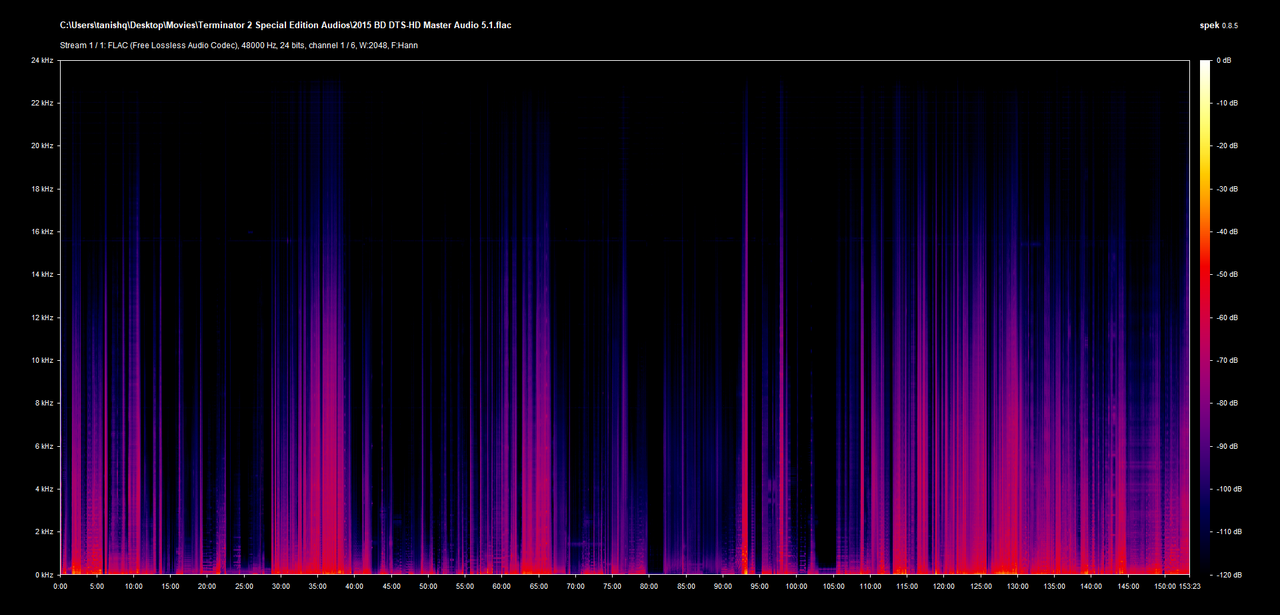Click the 70:00 time axis label
This screenshot has width=1280, height=615.
tap(576, 587)
